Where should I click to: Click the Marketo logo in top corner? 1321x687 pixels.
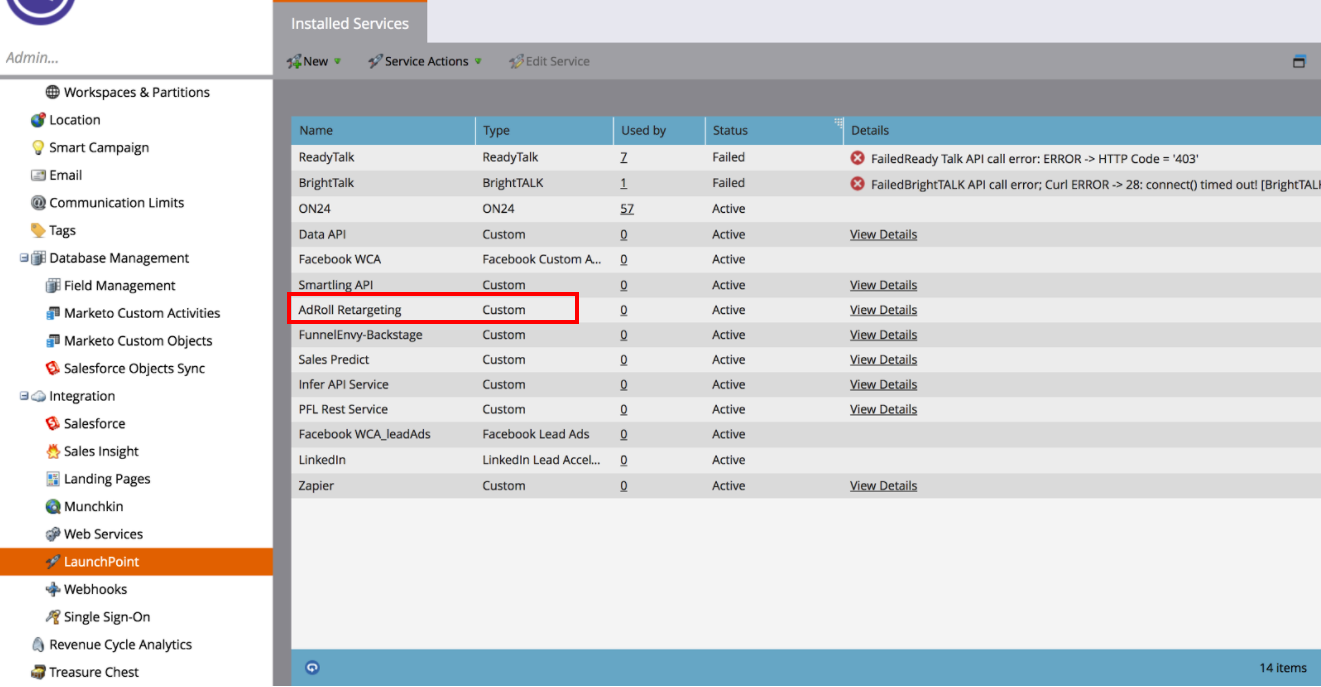(x=40, y=10)
